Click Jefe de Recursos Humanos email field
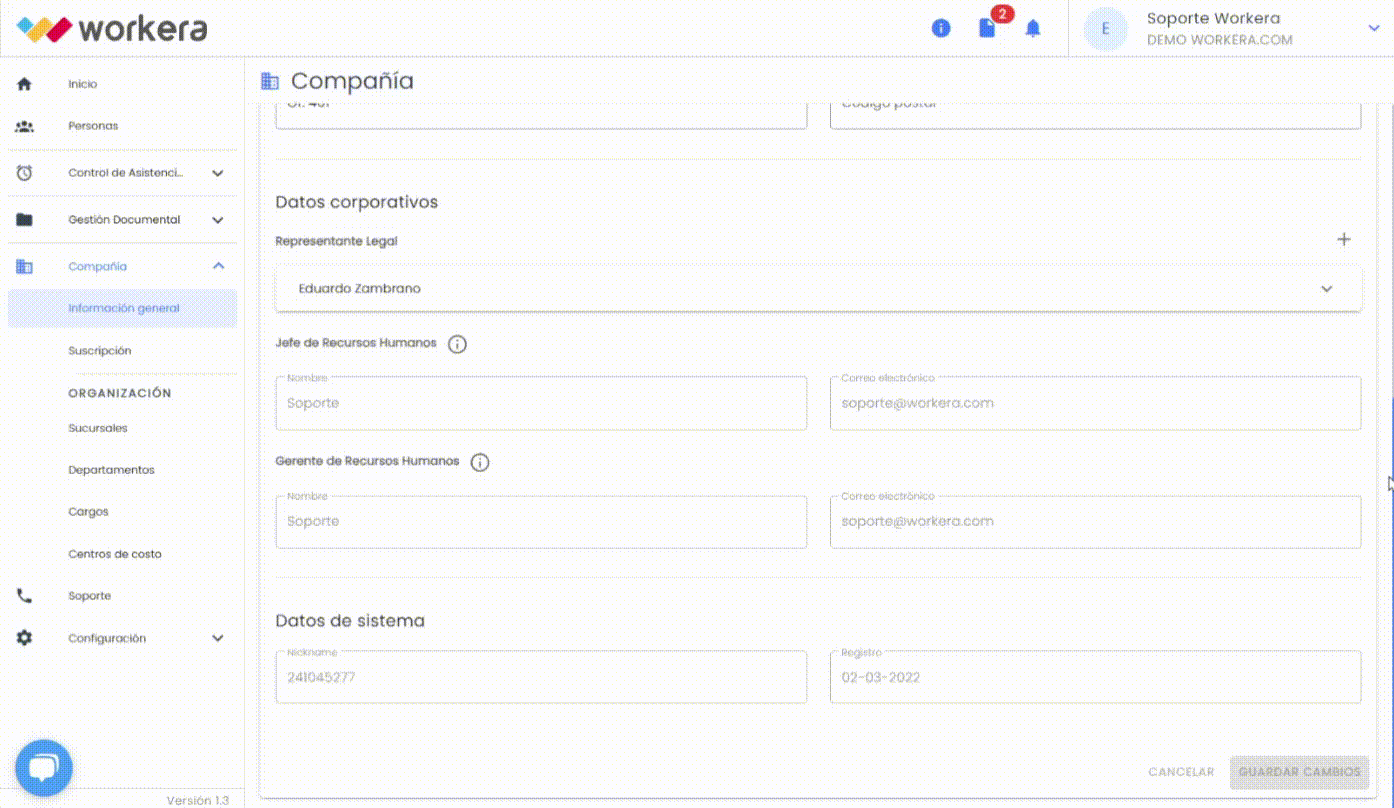 [1095, 403]
